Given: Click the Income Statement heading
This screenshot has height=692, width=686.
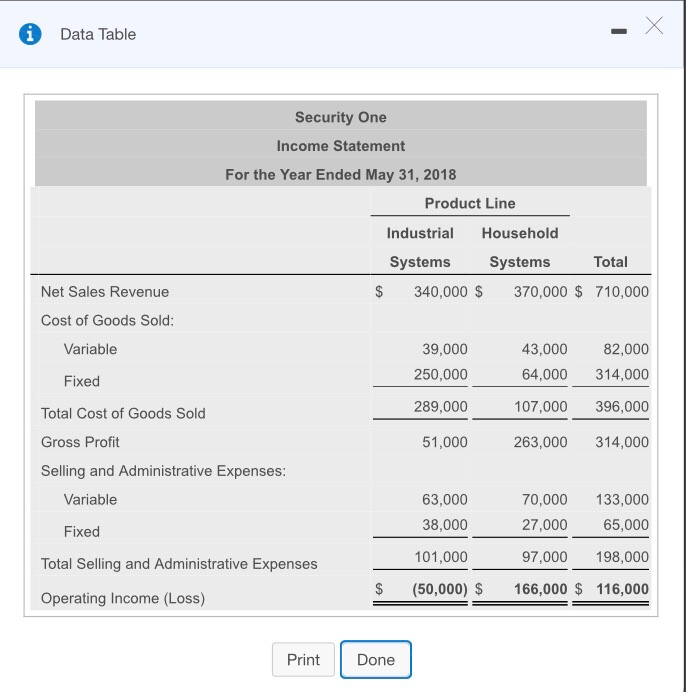Looking at the screenshot, I should coord(341,146).
